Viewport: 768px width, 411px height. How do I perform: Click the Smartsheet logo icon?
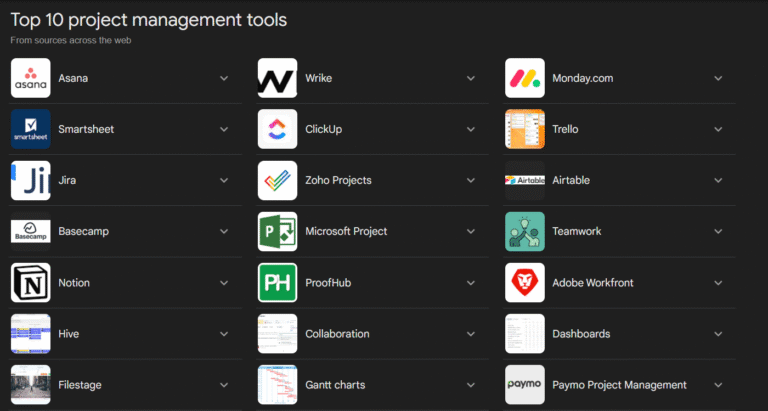pos(30,129)
